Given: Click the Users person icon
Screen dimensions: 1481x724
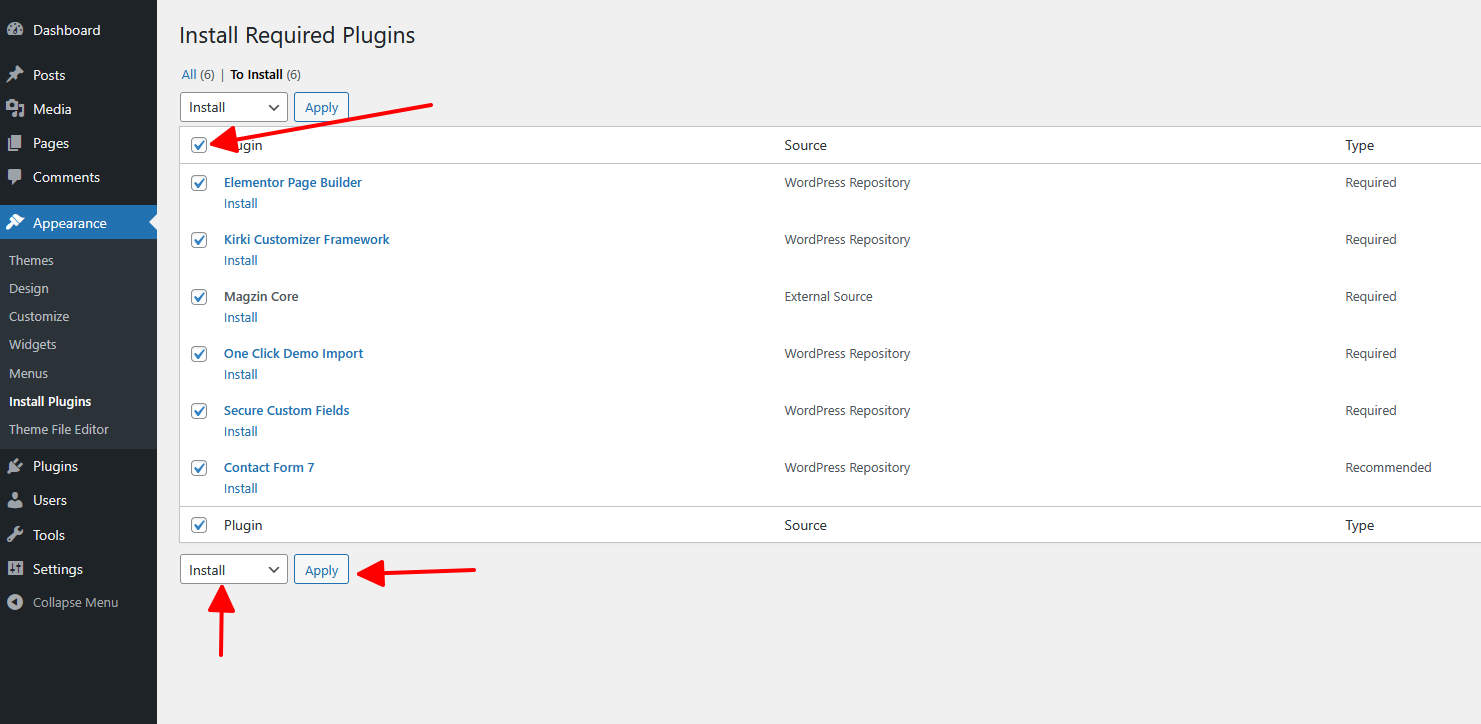Looking at the screenshot, I should (x=15, y=500).
